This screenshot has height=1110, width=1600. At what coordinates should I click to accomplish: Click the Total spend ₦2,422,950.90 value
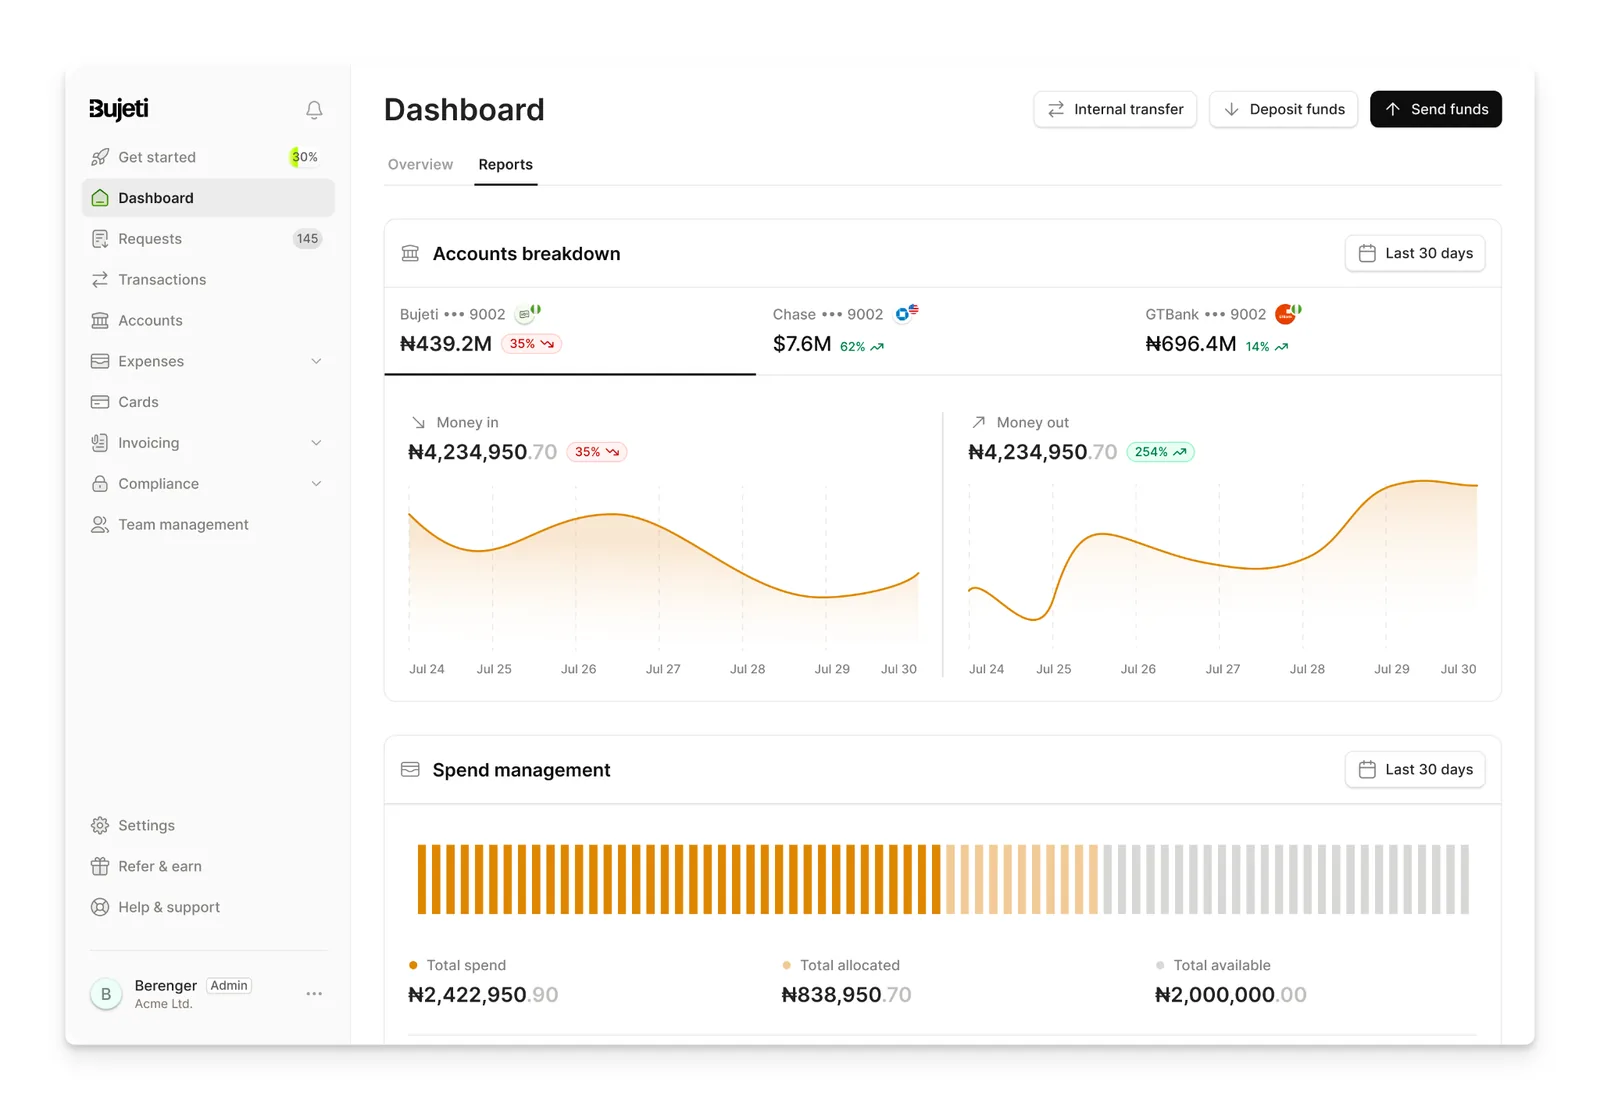[483, 996]
